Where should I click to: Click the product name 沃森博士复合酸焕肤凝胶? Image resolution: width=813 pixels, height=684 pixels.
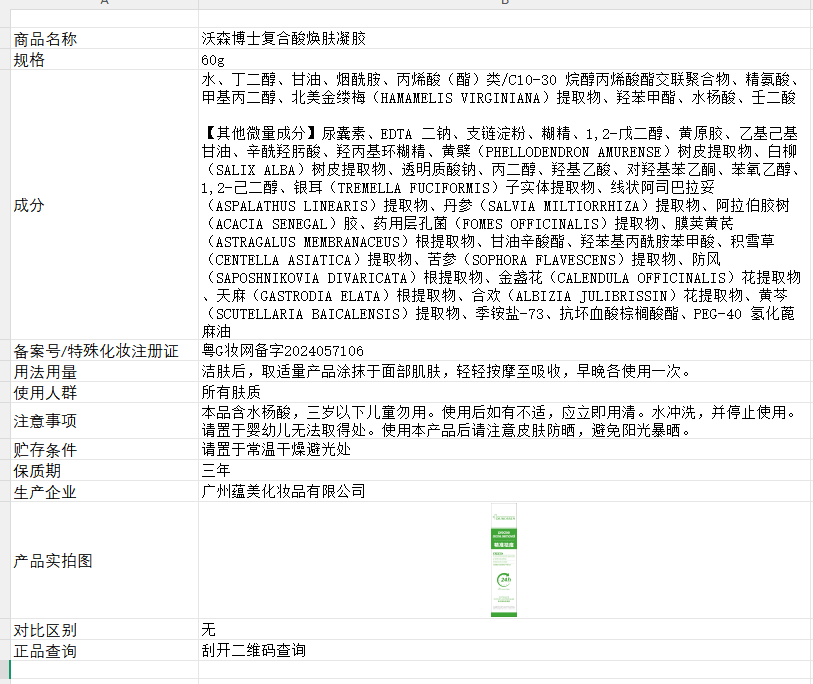(284, 38)
